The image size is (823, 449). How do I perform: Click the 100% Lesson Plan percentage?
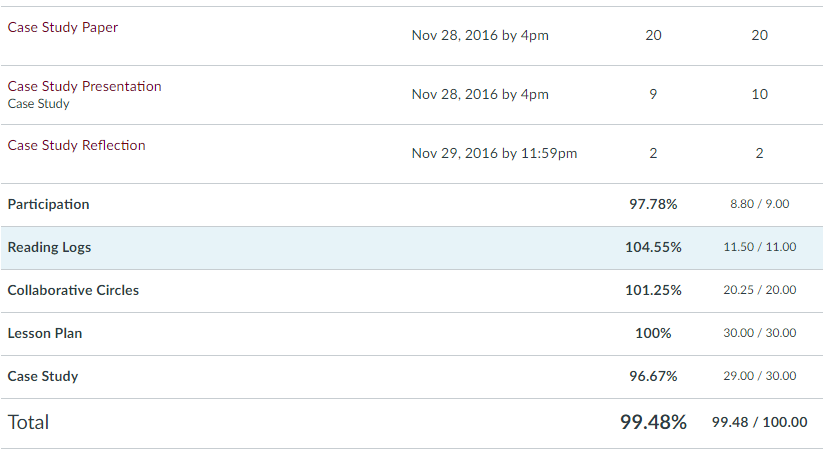coord(653,333)
